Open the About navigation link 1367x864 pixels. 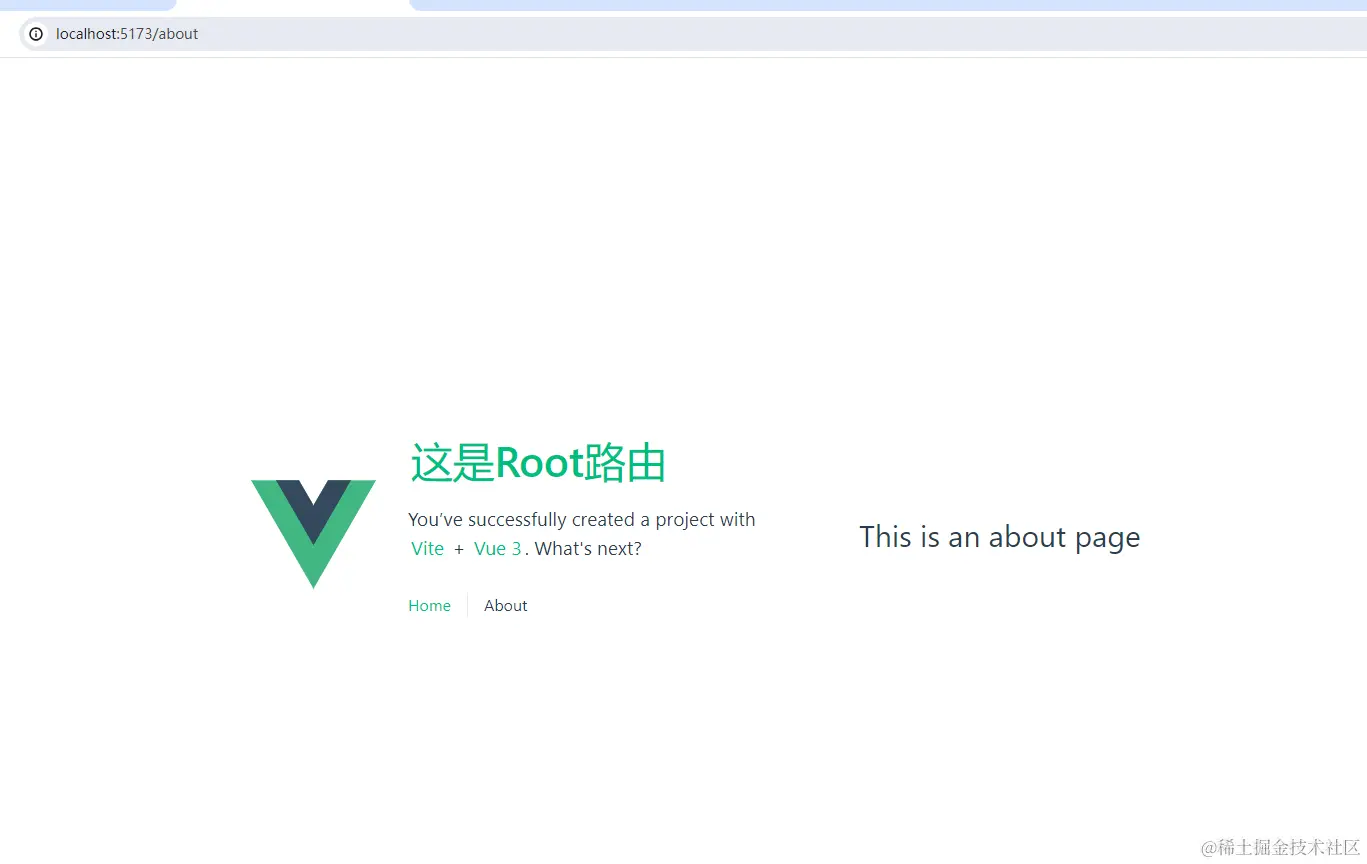point(506,606)
